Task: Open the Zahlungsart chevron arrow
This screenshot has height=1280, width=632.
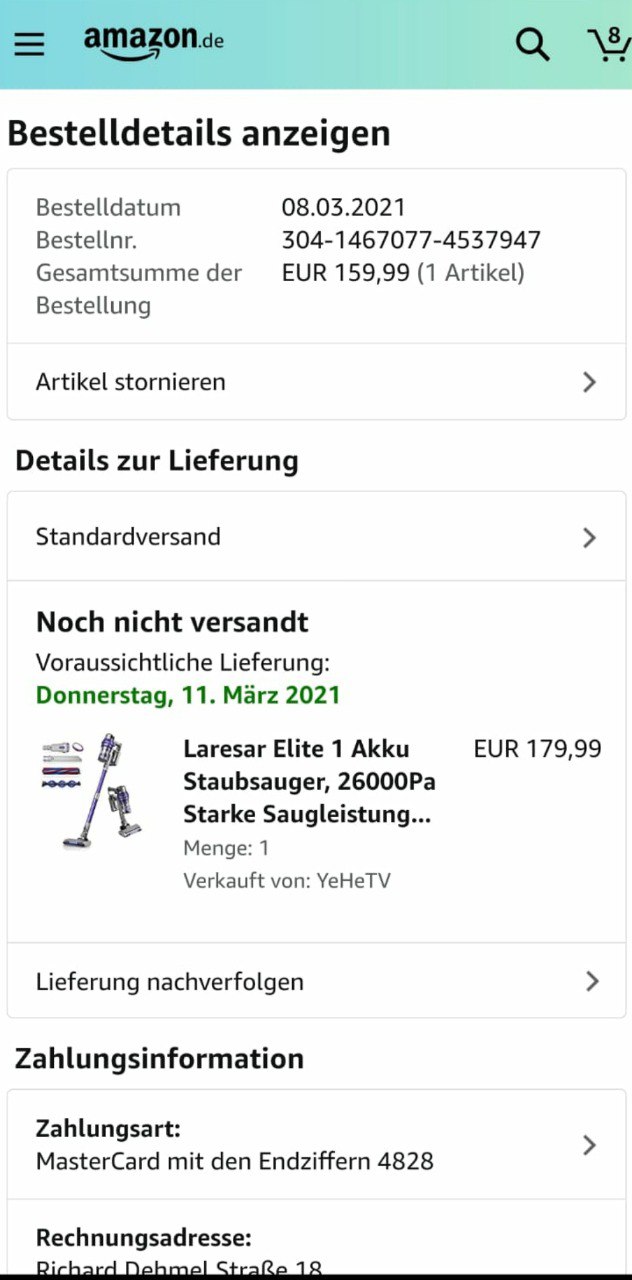Action: pyautogui.click(x=589, y=1145)
